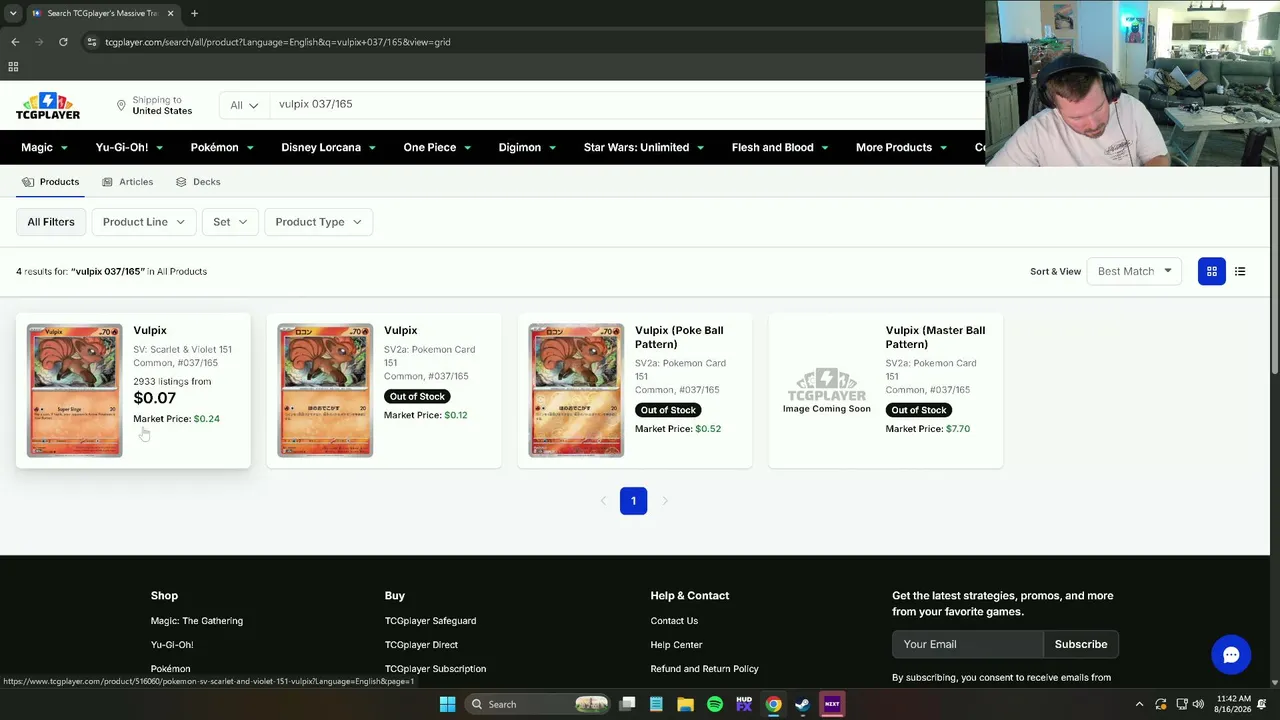The width and height of the screenshot is (1280, 720).
Task: Open HUD FX app on taskbar
Action: 743,704
